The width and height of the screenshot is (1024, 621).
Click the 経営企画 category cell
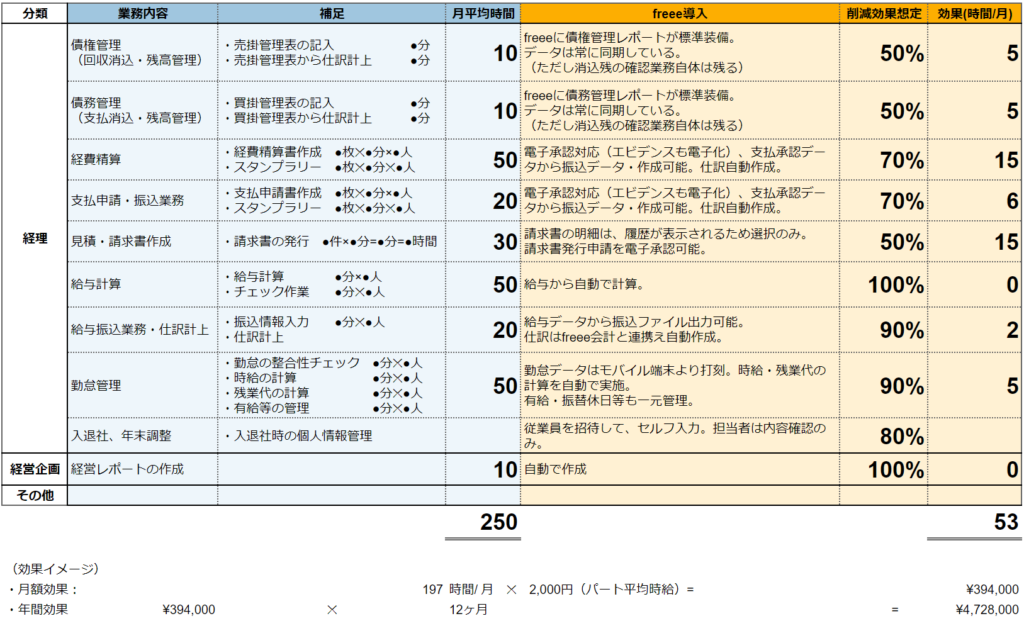(34, 468)
